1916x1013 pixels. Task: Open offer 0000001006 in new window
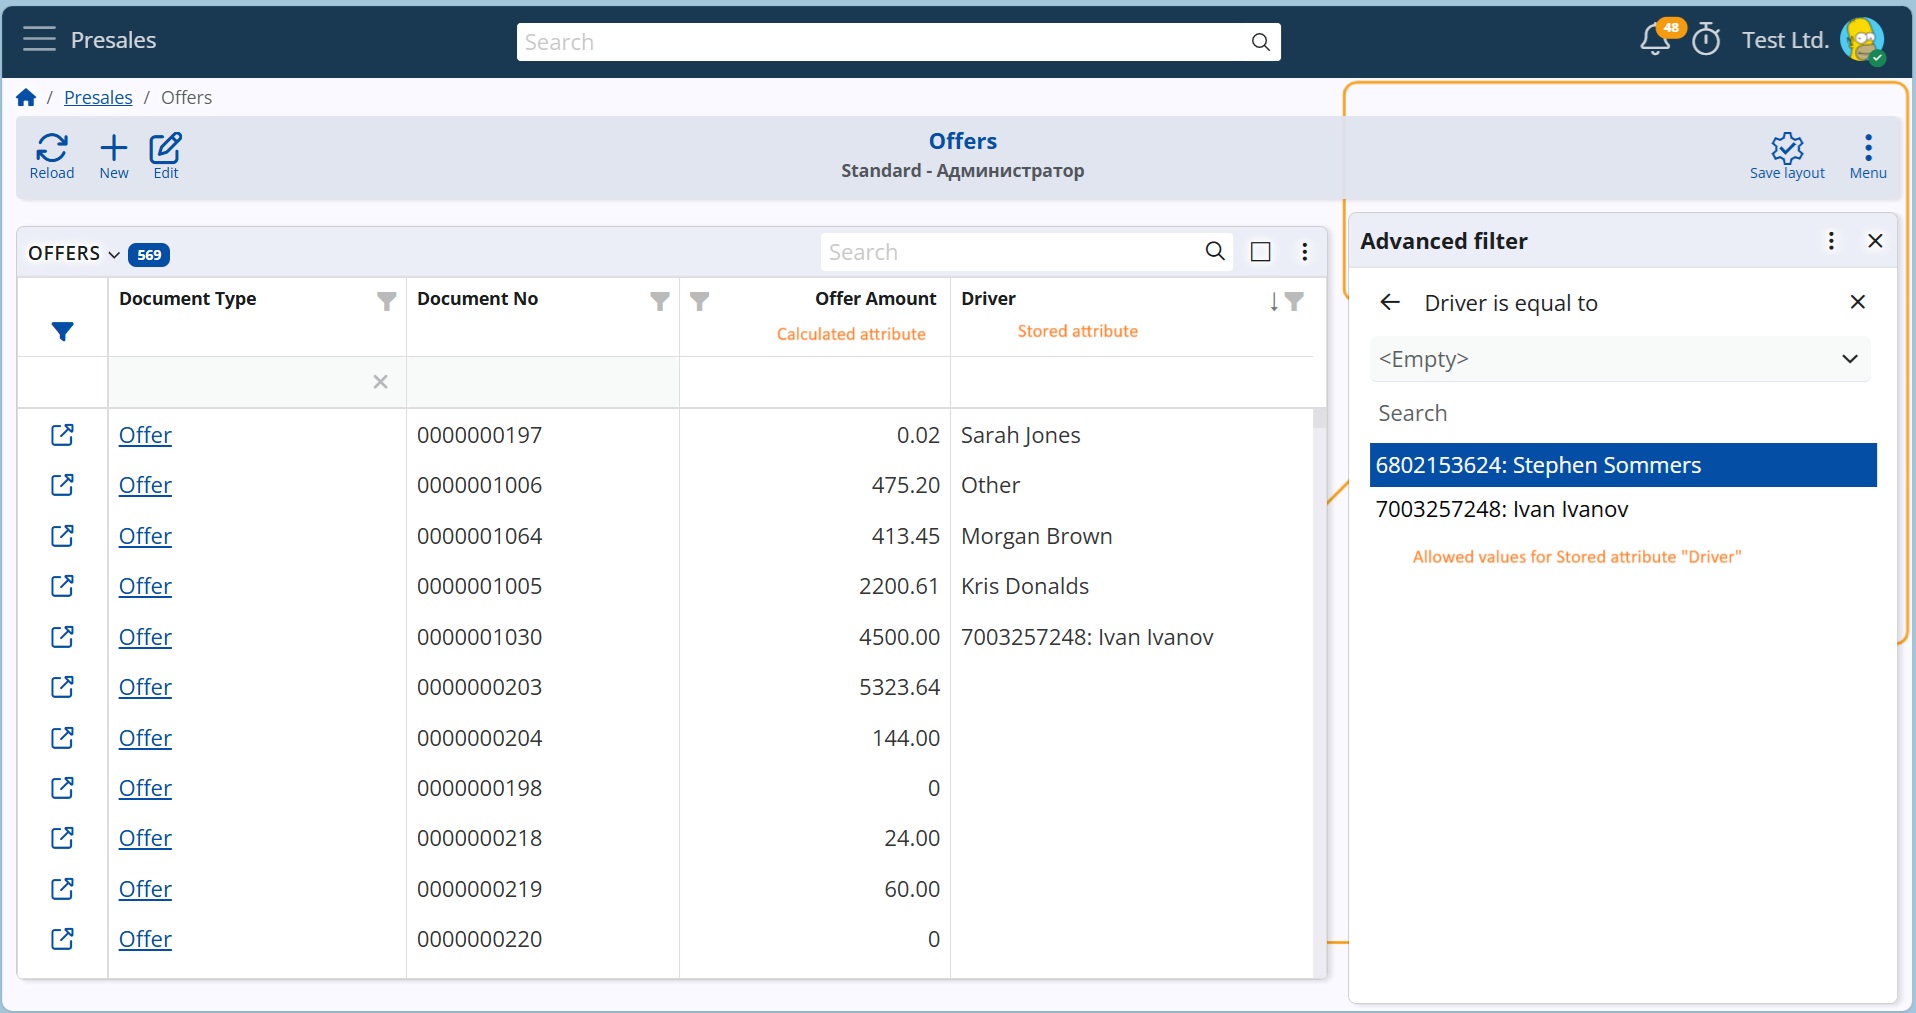[62, 485]
